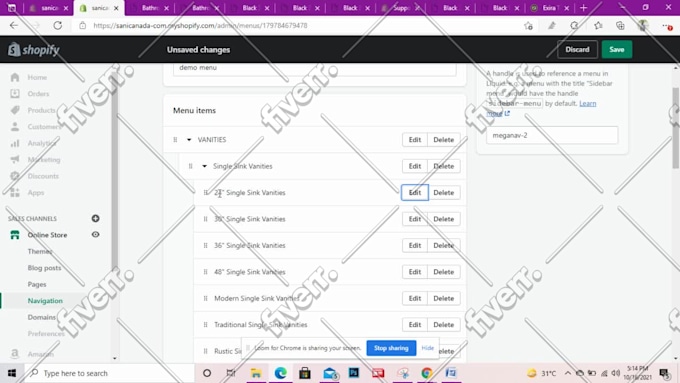The height and width of the screenshot is (383, 680).
Task: Click the Apps grid icon
Action: [15, 193]
